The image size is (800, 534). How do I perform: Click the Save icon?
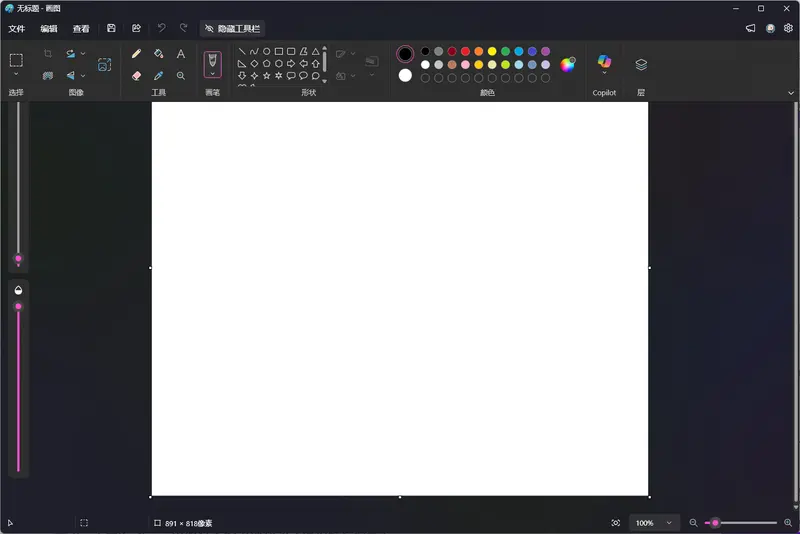tap(111, 29)
